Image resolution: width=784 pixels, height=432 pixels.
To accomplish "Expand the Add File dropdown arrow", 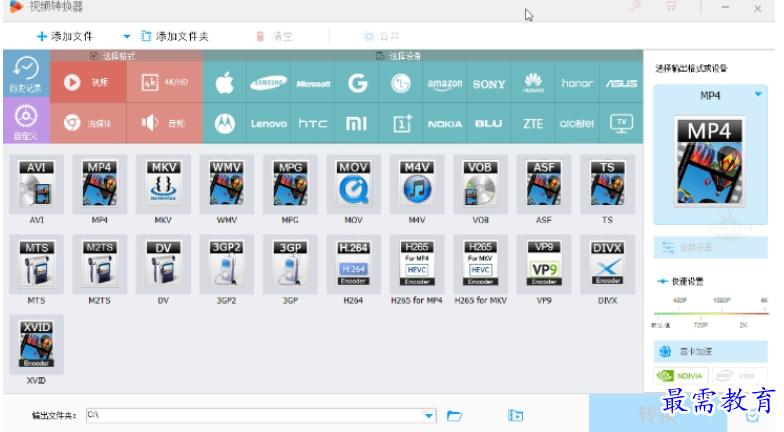I will pos(126,36).
